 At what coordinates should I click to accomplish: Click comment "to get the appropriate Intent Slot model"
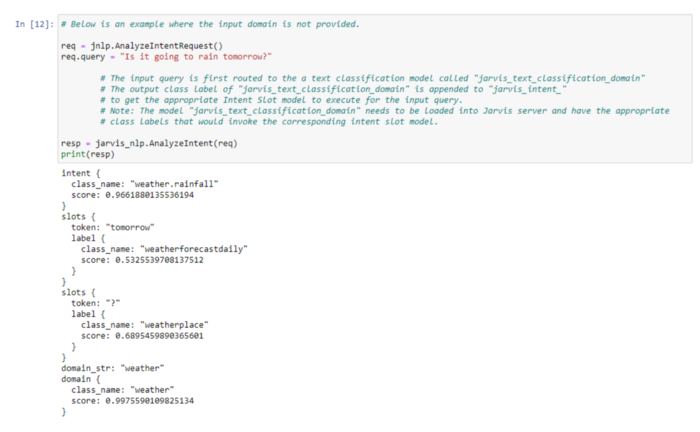(x=281, y=100)
